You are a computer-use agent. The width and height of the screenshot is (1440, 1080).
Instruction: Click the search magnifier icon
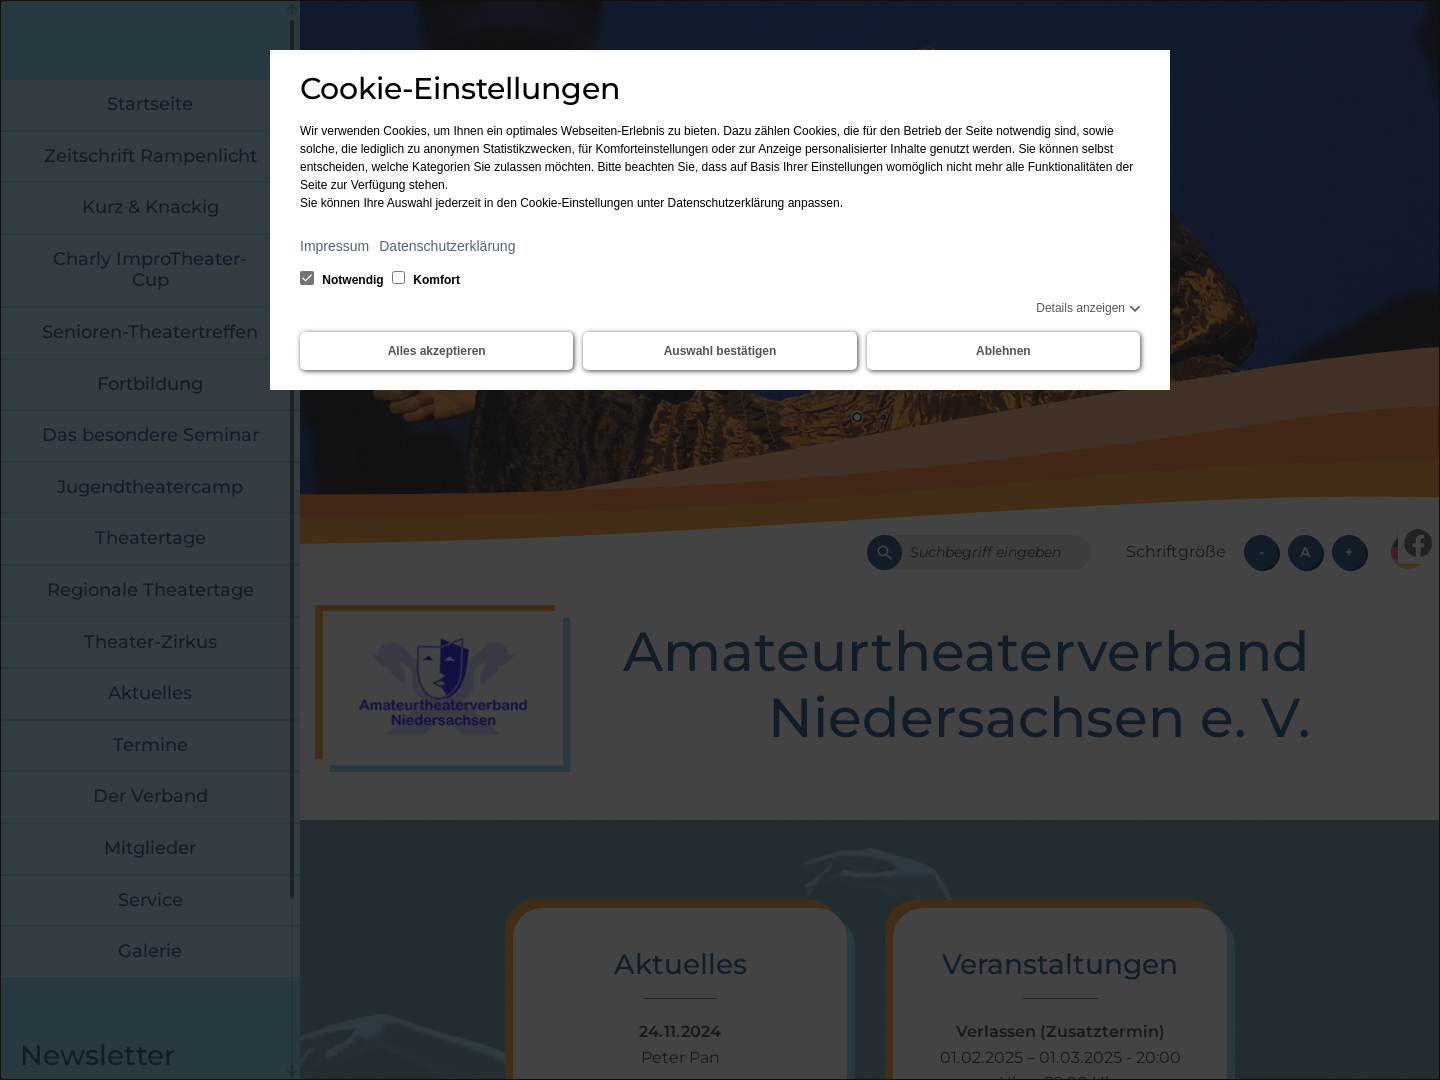tap(884, 552)
